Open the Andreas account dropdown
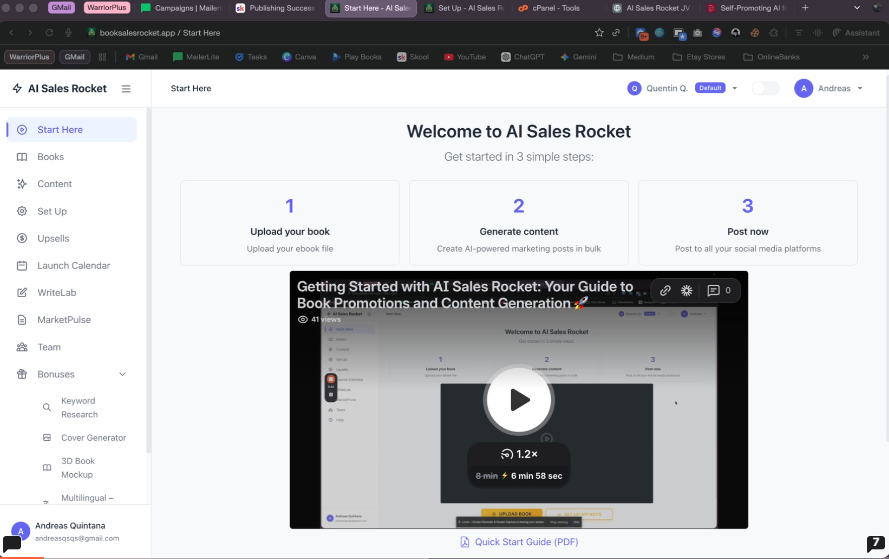Image resolution: width=889 pixels, height=559 pixels. (829, 88)
